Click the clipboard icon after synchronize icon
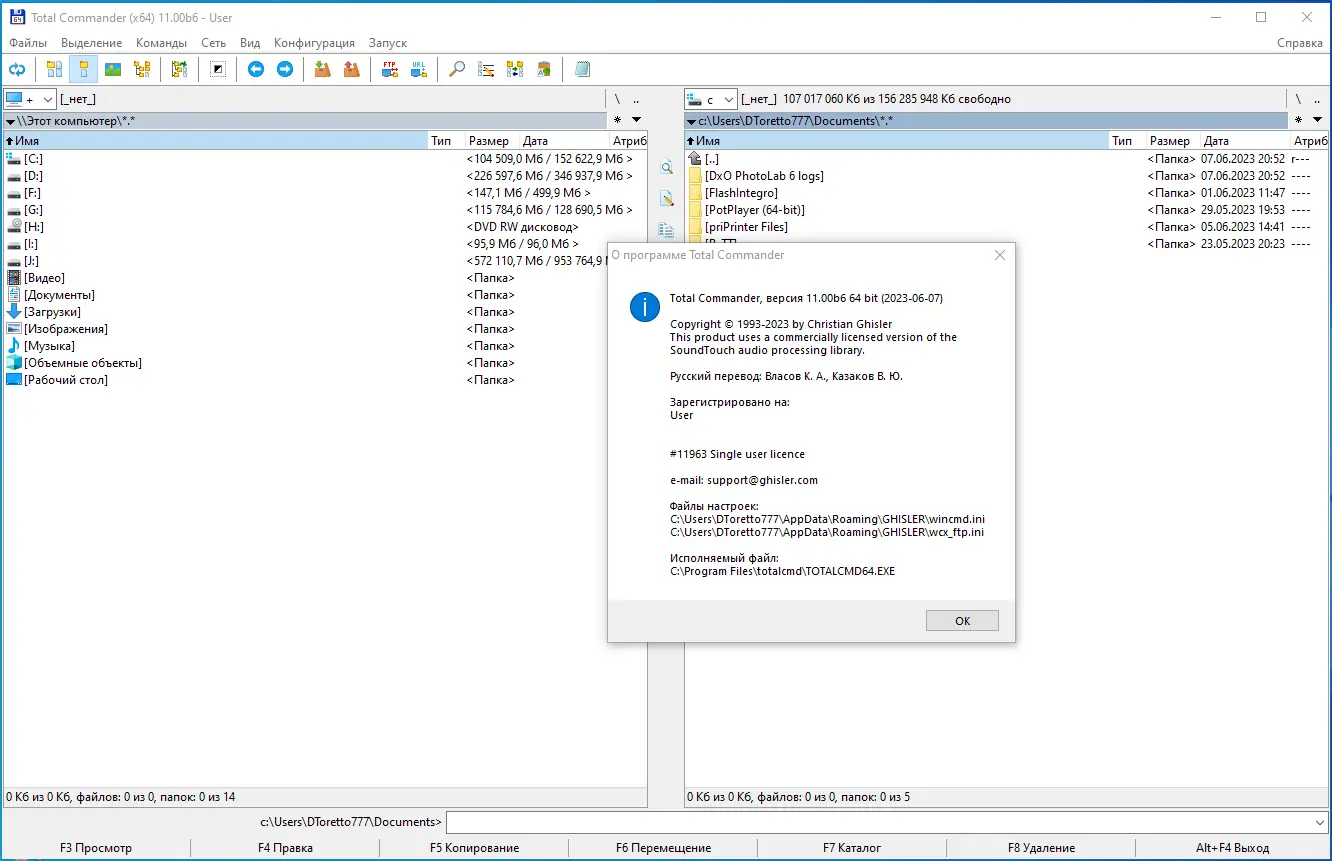Image resolution: width=1332 pixels, height=861 pixels. click(544, 69)
